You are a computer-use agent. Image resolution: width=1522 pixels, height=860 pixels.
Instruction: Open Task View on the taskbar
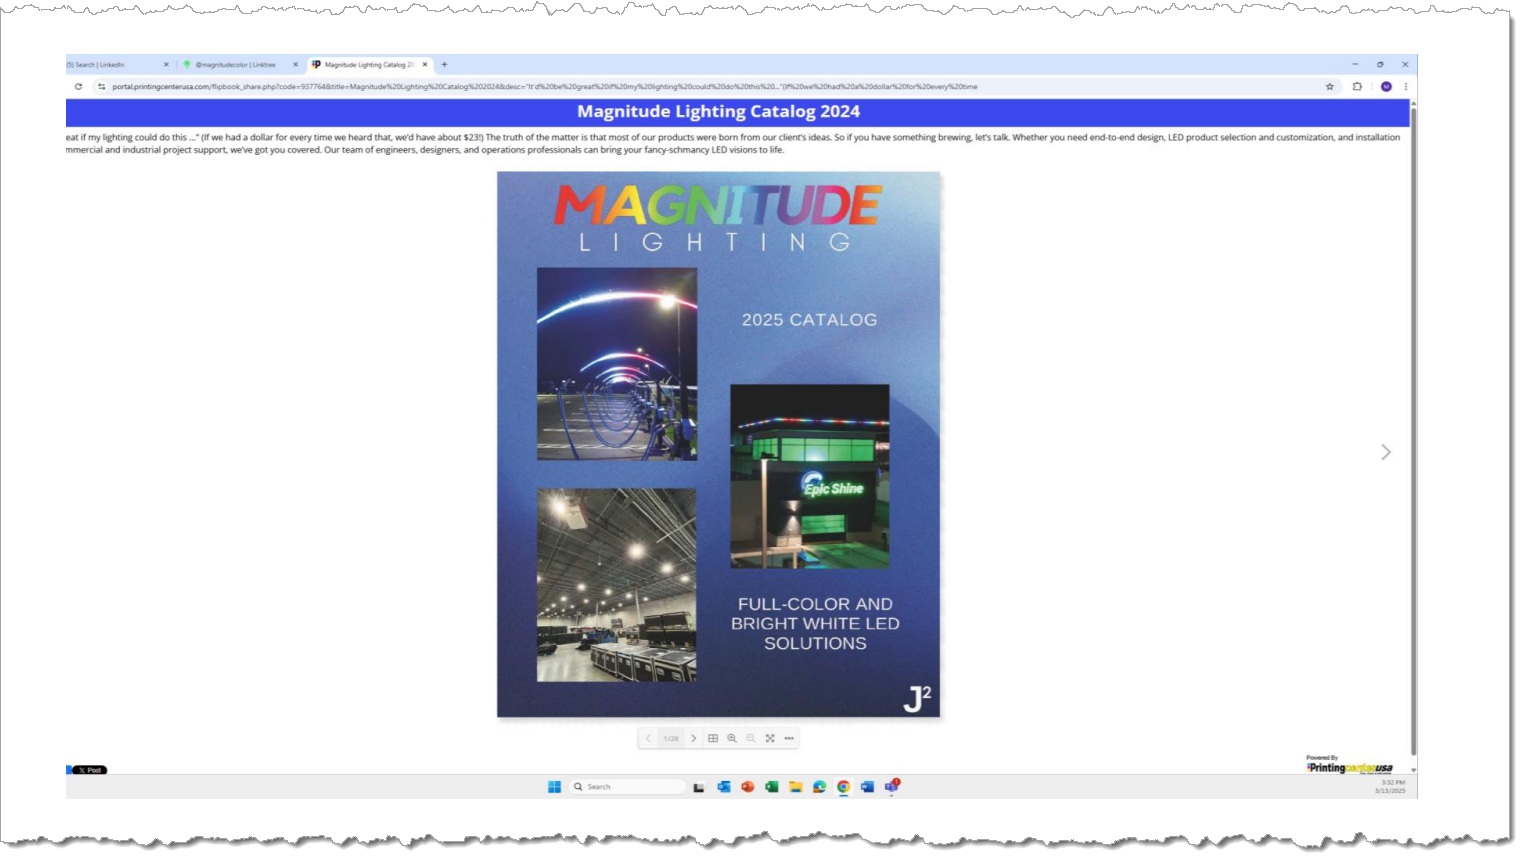pos(699,787)
